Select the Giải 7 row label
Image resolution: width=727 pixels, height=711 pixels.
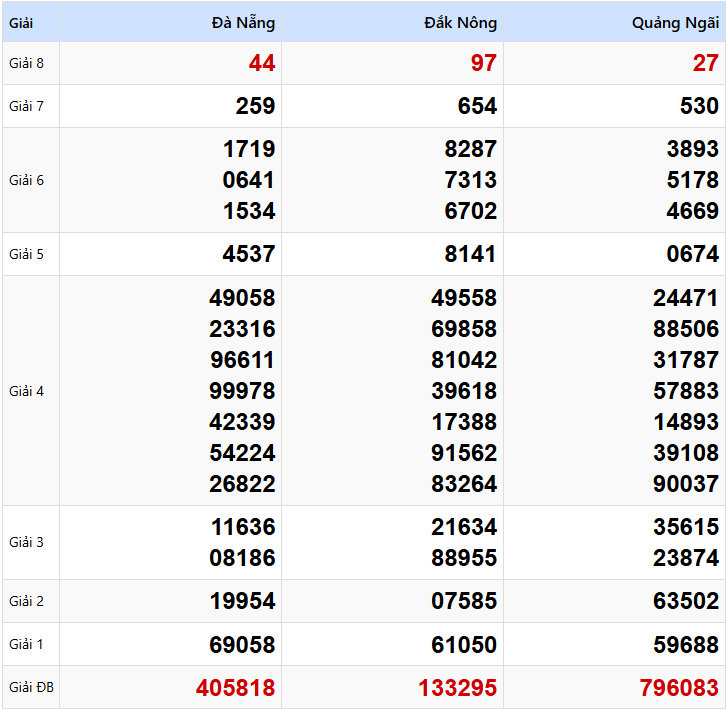pyautogui.click(x=26, y=106)
